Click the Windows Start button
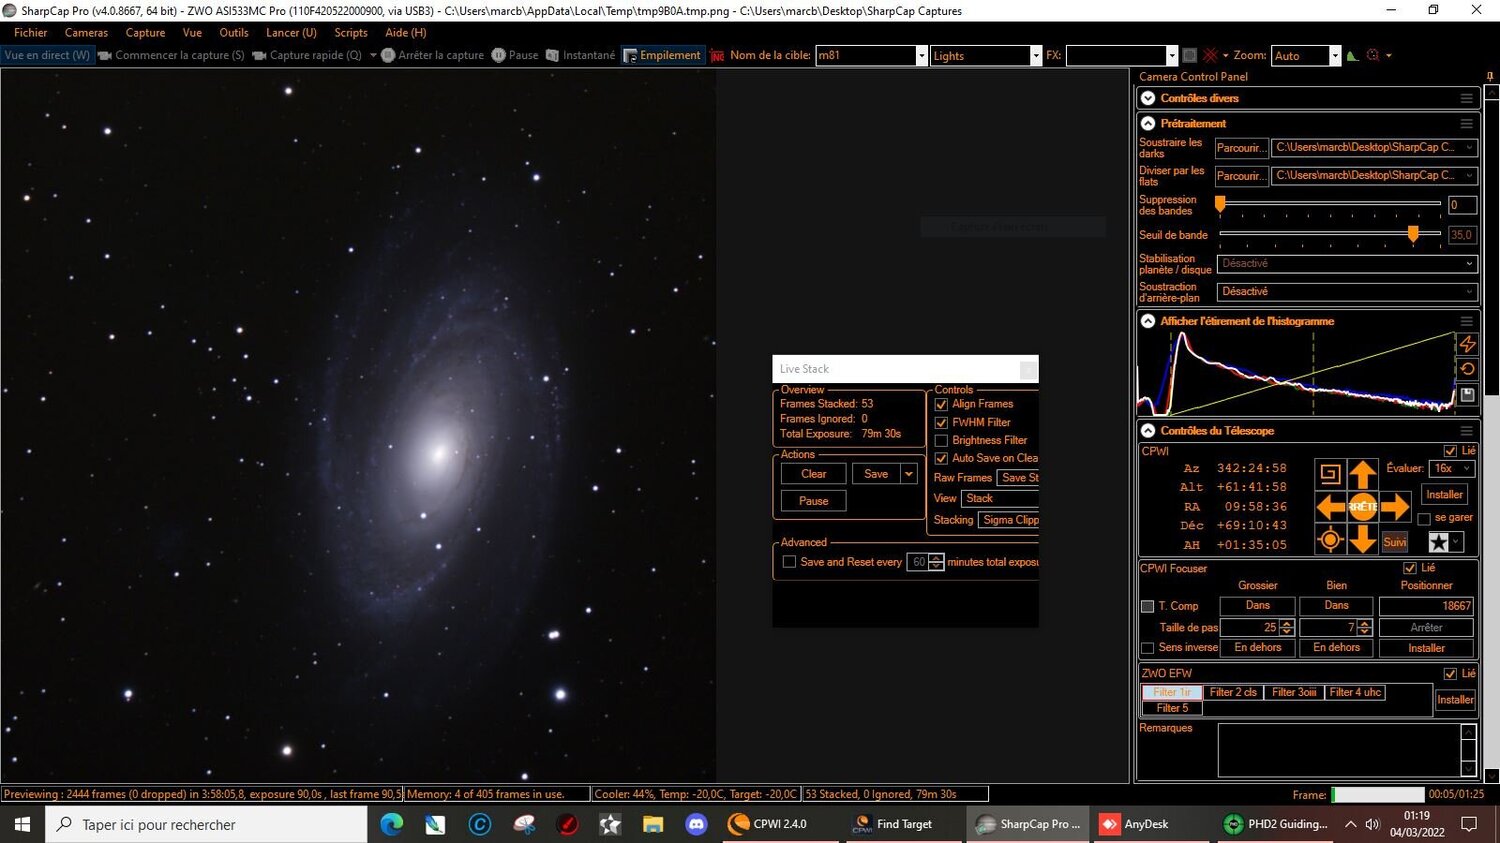The image size is (1500, 843). 22,824
